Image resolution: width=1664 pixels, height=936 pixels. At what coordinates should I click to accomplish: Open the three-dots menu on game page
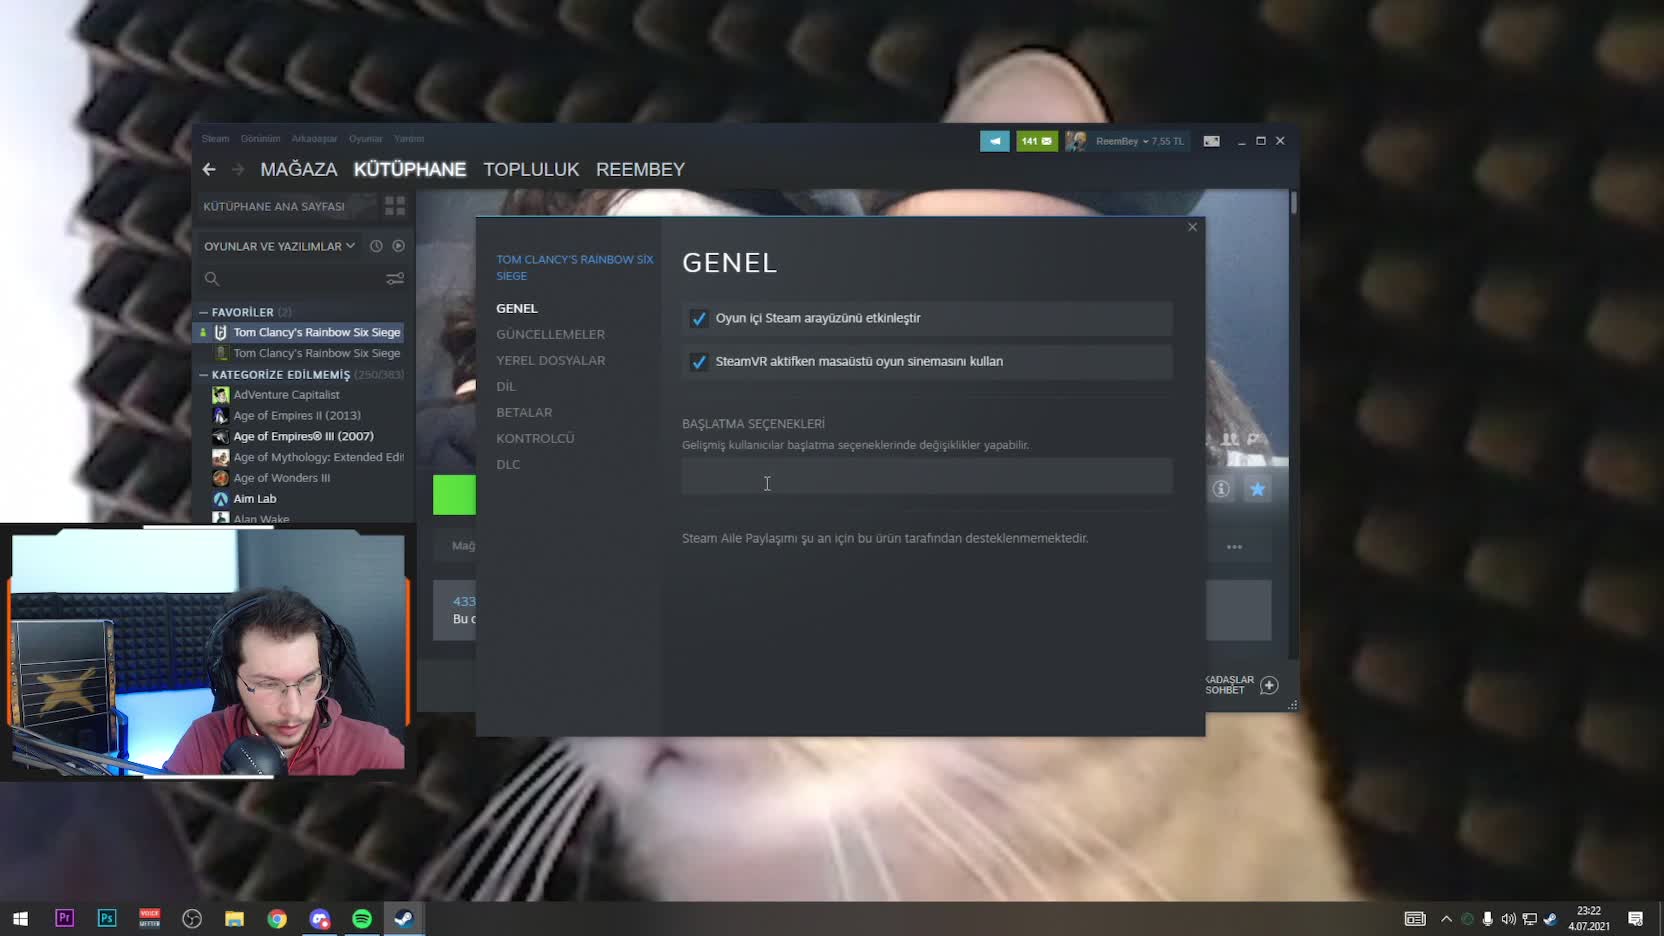tap(1235, 547)
